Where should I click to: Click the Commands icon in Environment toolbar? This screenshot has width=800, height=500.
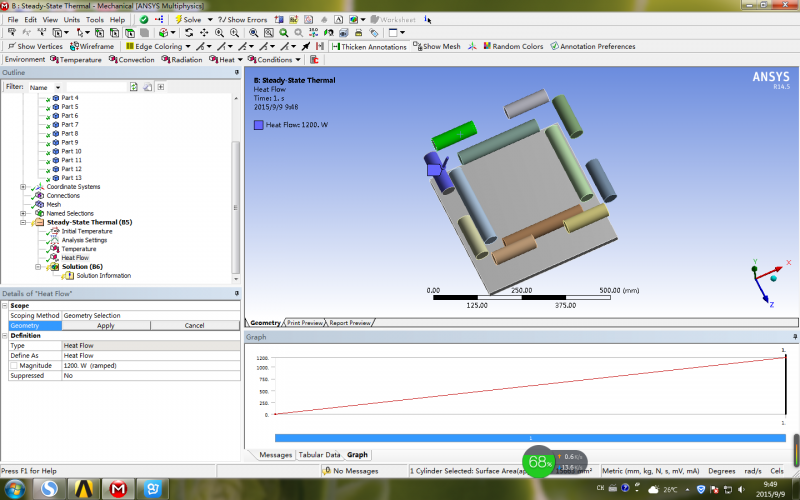pos(314,60)
